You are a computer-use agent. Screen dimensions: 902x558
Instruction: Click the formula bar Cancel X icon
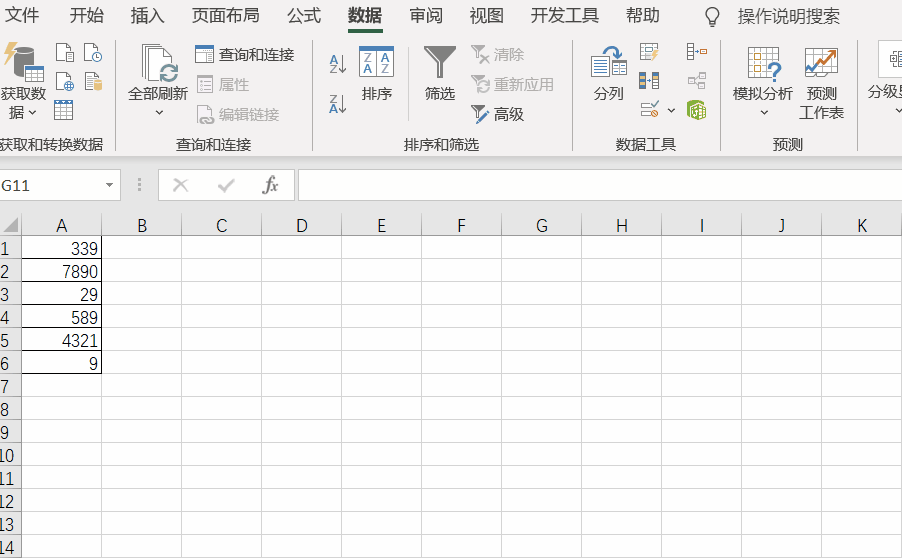[181, 185]
